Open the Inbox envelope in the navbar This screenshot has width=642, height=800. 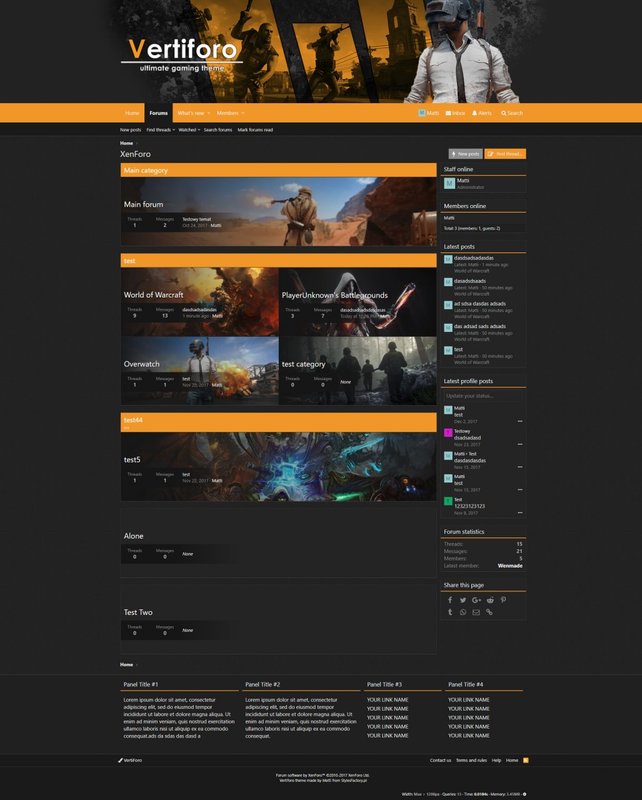[x=455, y=113]
